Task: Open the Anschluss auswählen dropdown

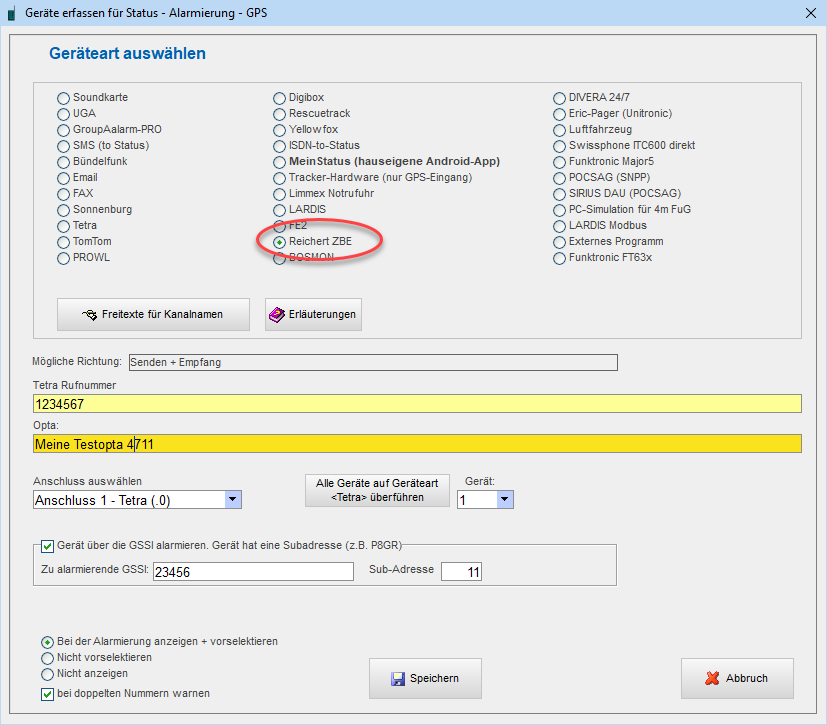Action: [x=233, y=500]
